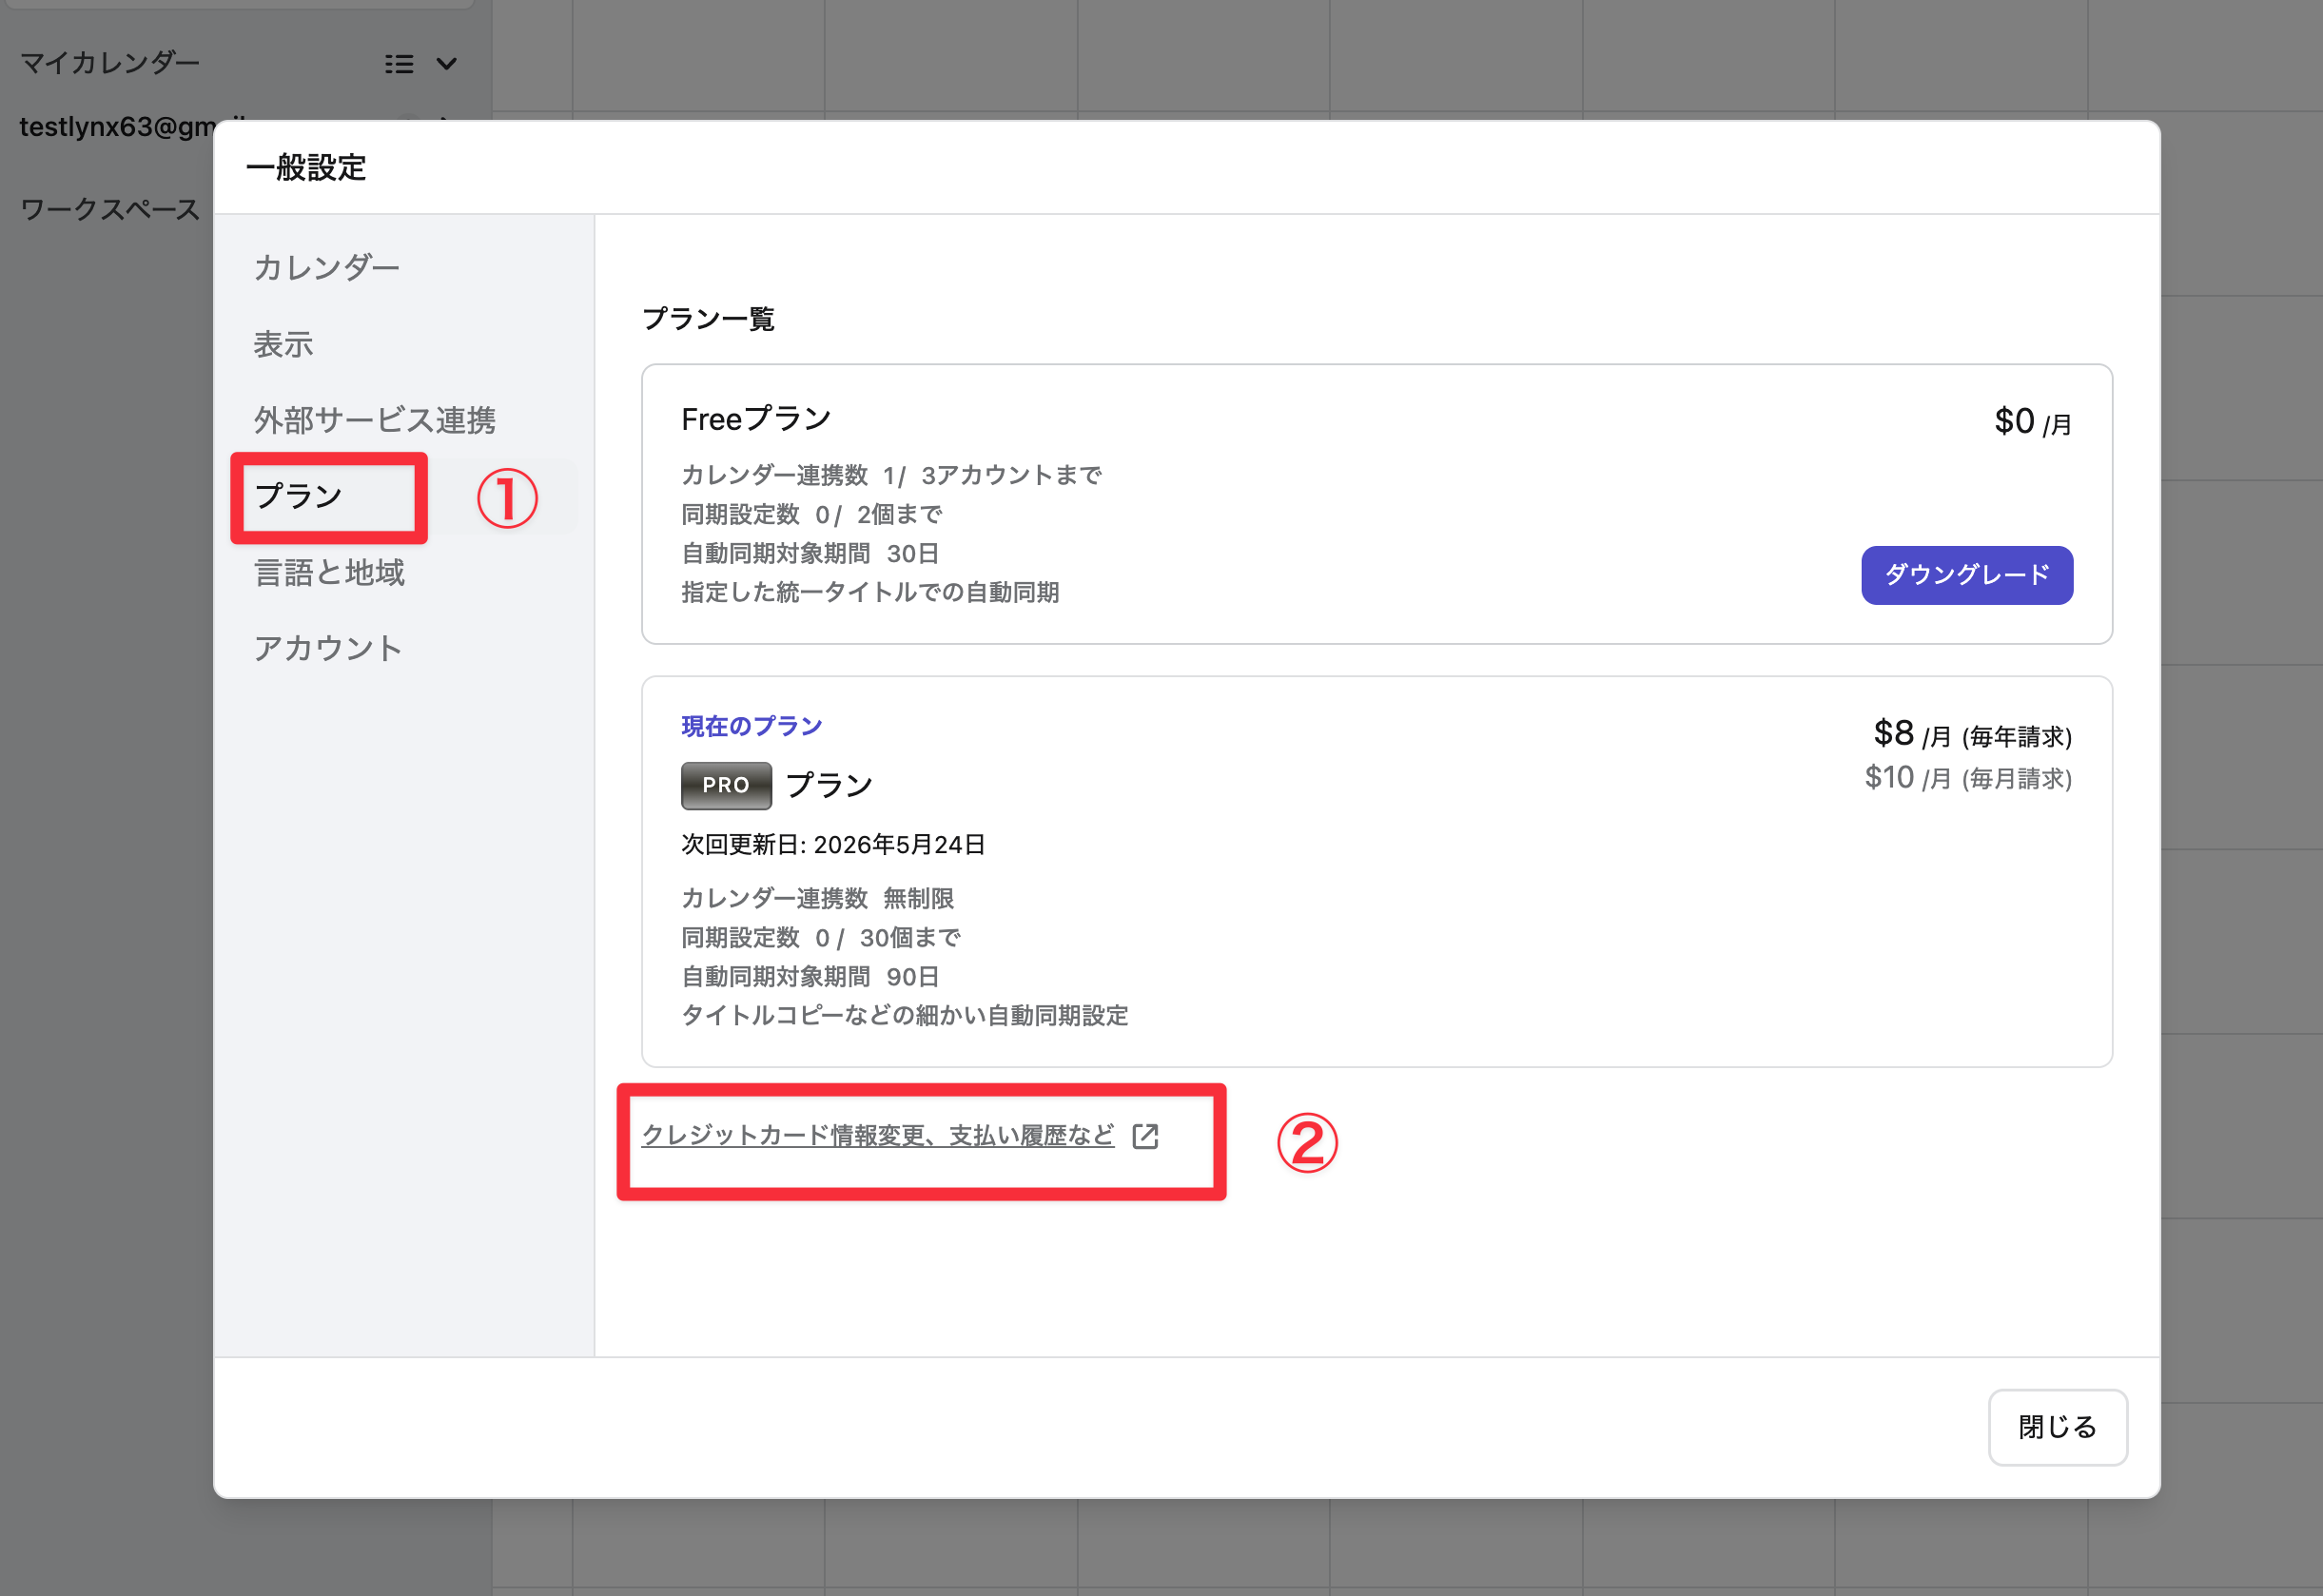The height and width of the screenshot is (1596, 2323).
Task: Click the 自動同期対象期間 90日 line
Action: point(810,976)
